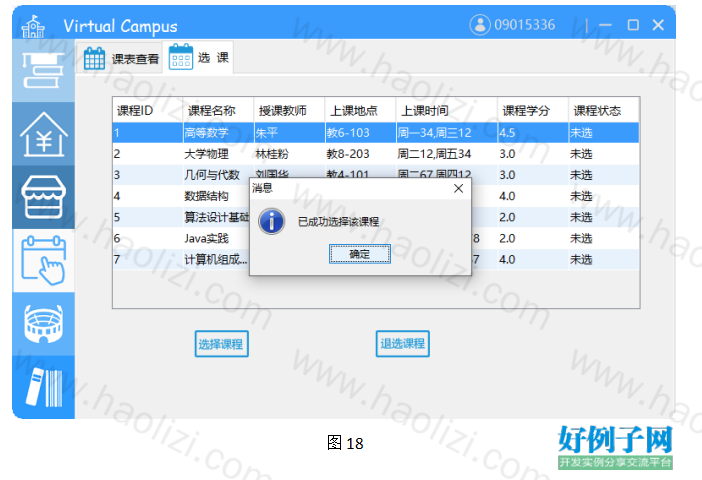Click teacher cell 朱平
The height and width of the screenshot is (480, 702).
pyautogui.click(x=289, y=133)
